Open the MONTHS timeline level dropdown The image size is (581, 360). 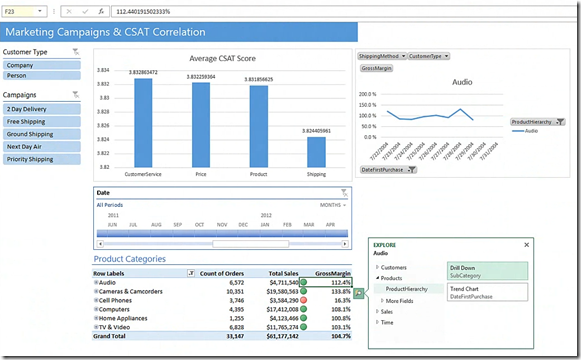(333, 205)
